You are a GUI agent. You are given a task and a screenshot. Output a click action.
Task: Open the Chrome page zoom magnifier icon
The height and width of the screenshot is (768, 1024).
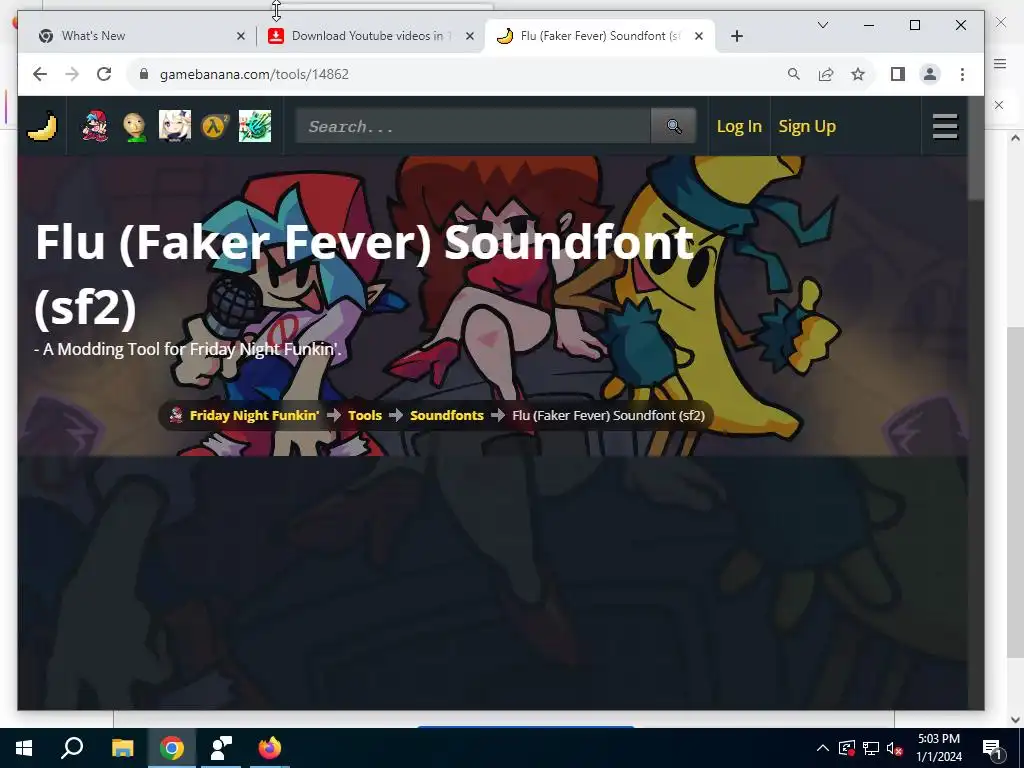pos(793,74)
